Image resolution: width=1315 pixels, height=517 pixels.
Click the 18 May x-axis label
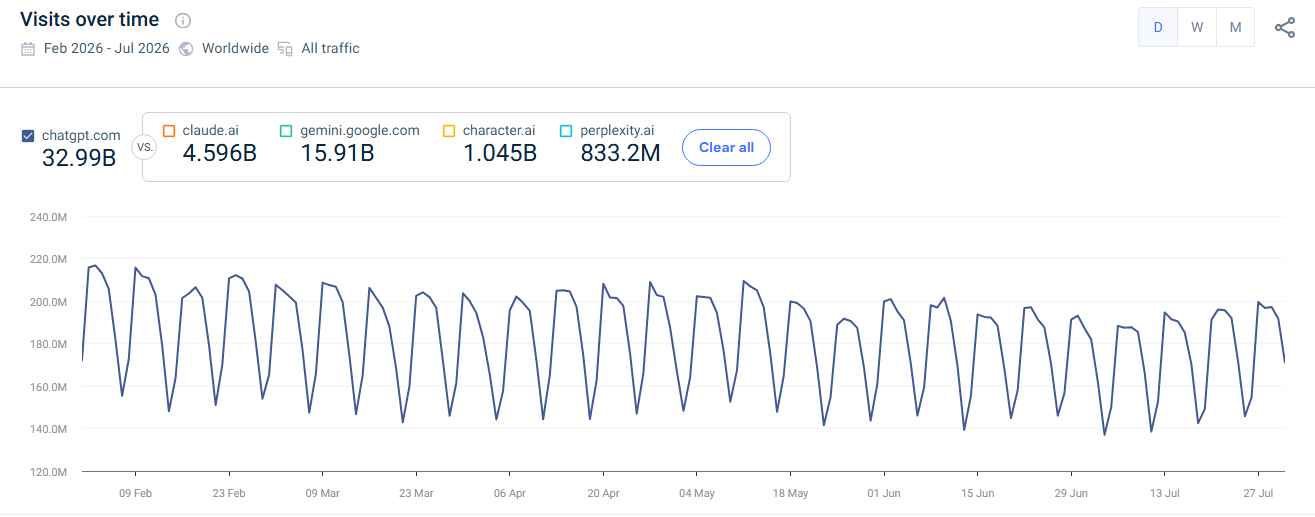791,493
